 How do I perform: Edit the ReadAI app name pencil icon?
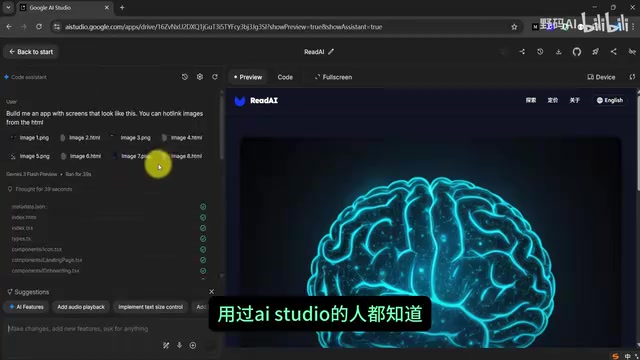pos(331,52)
